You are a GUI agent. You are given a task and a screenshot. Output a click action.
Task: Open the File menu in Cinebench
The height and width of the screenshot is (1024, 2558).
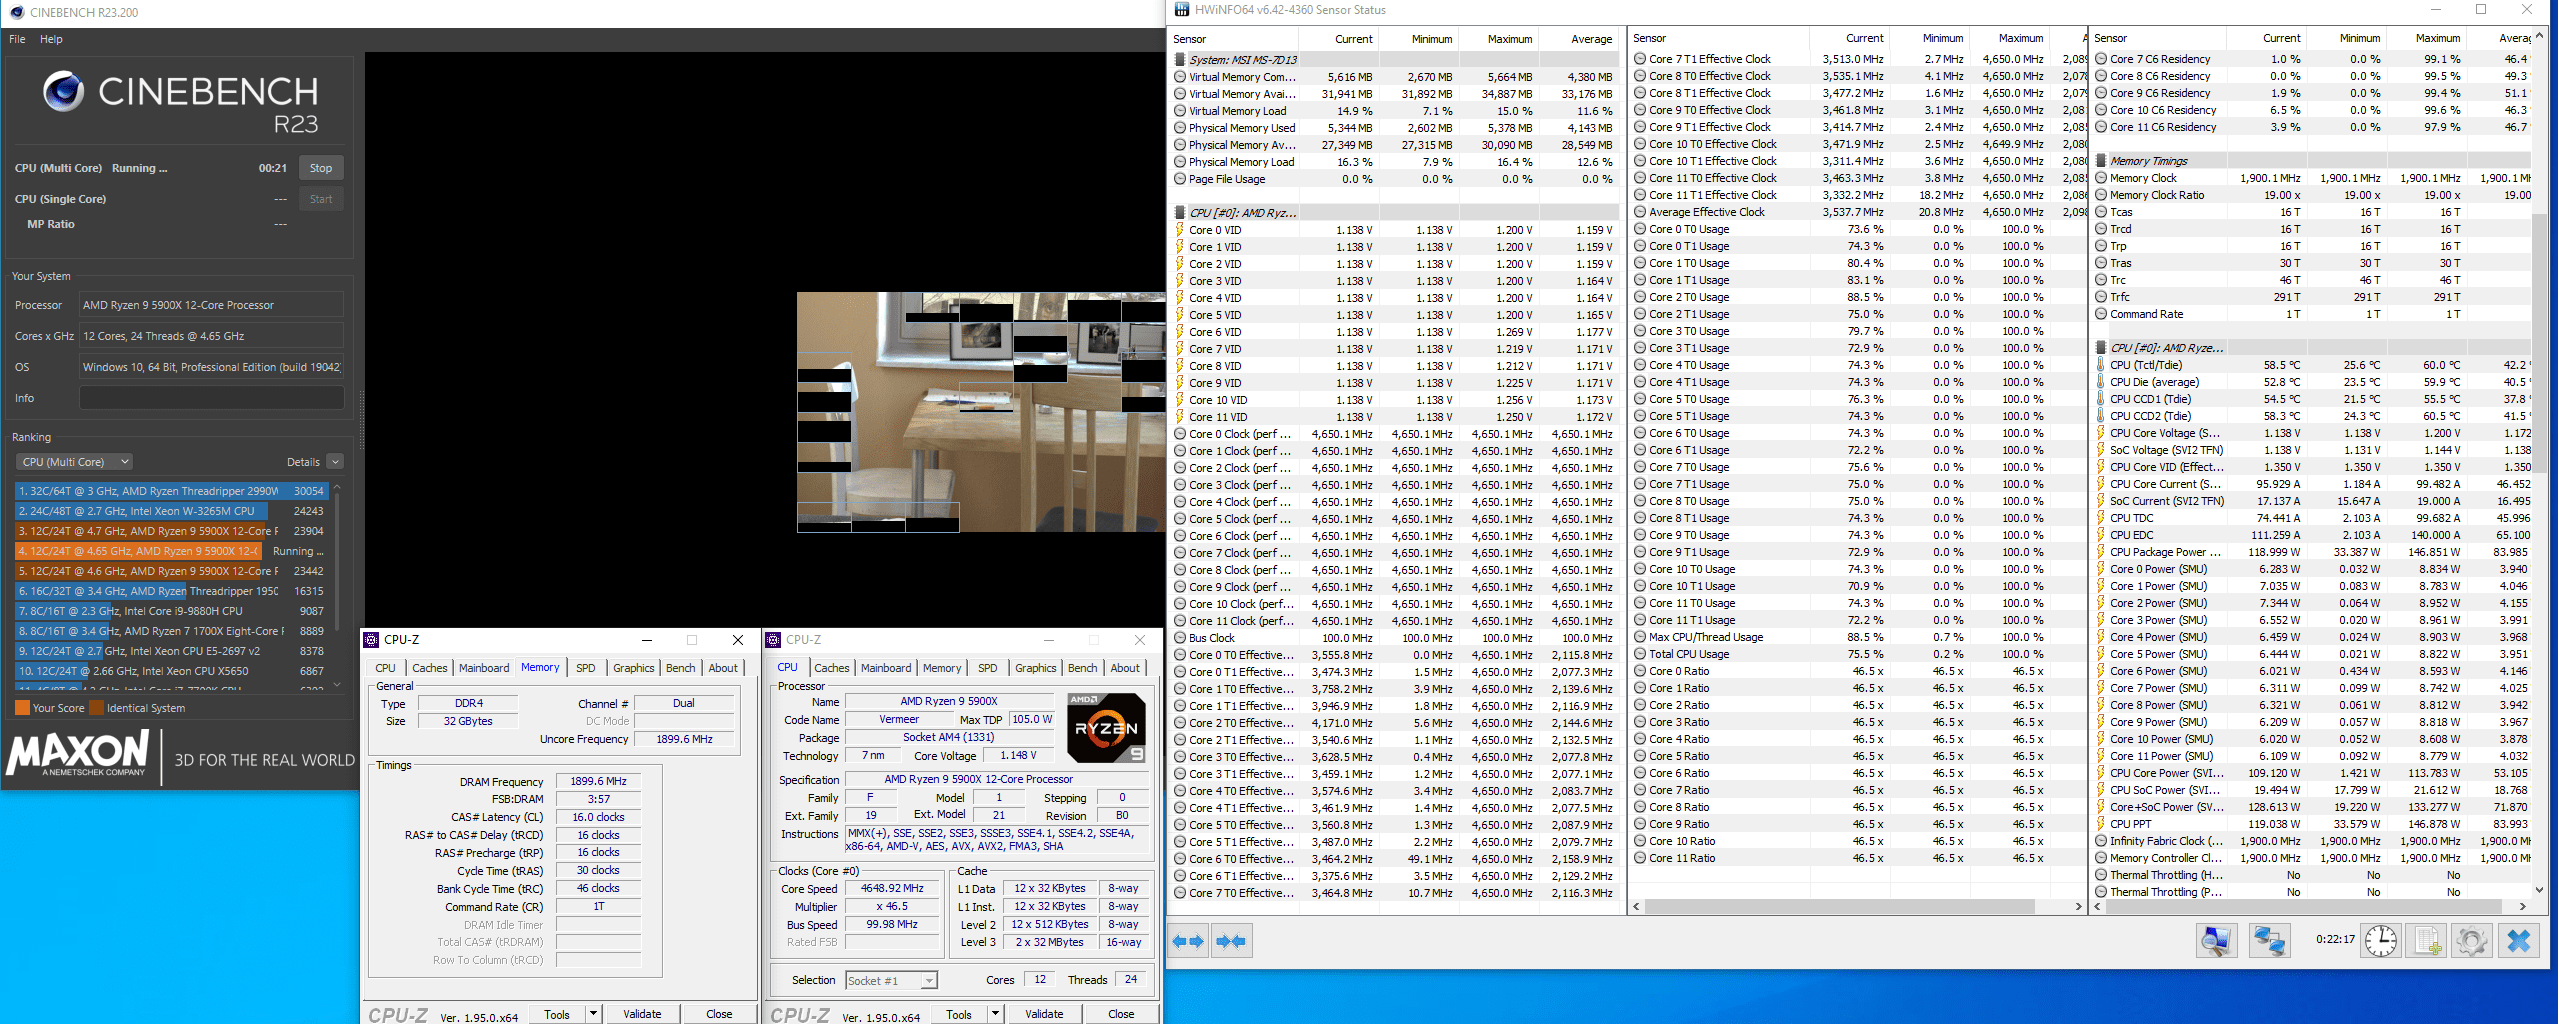click(17, 39)
